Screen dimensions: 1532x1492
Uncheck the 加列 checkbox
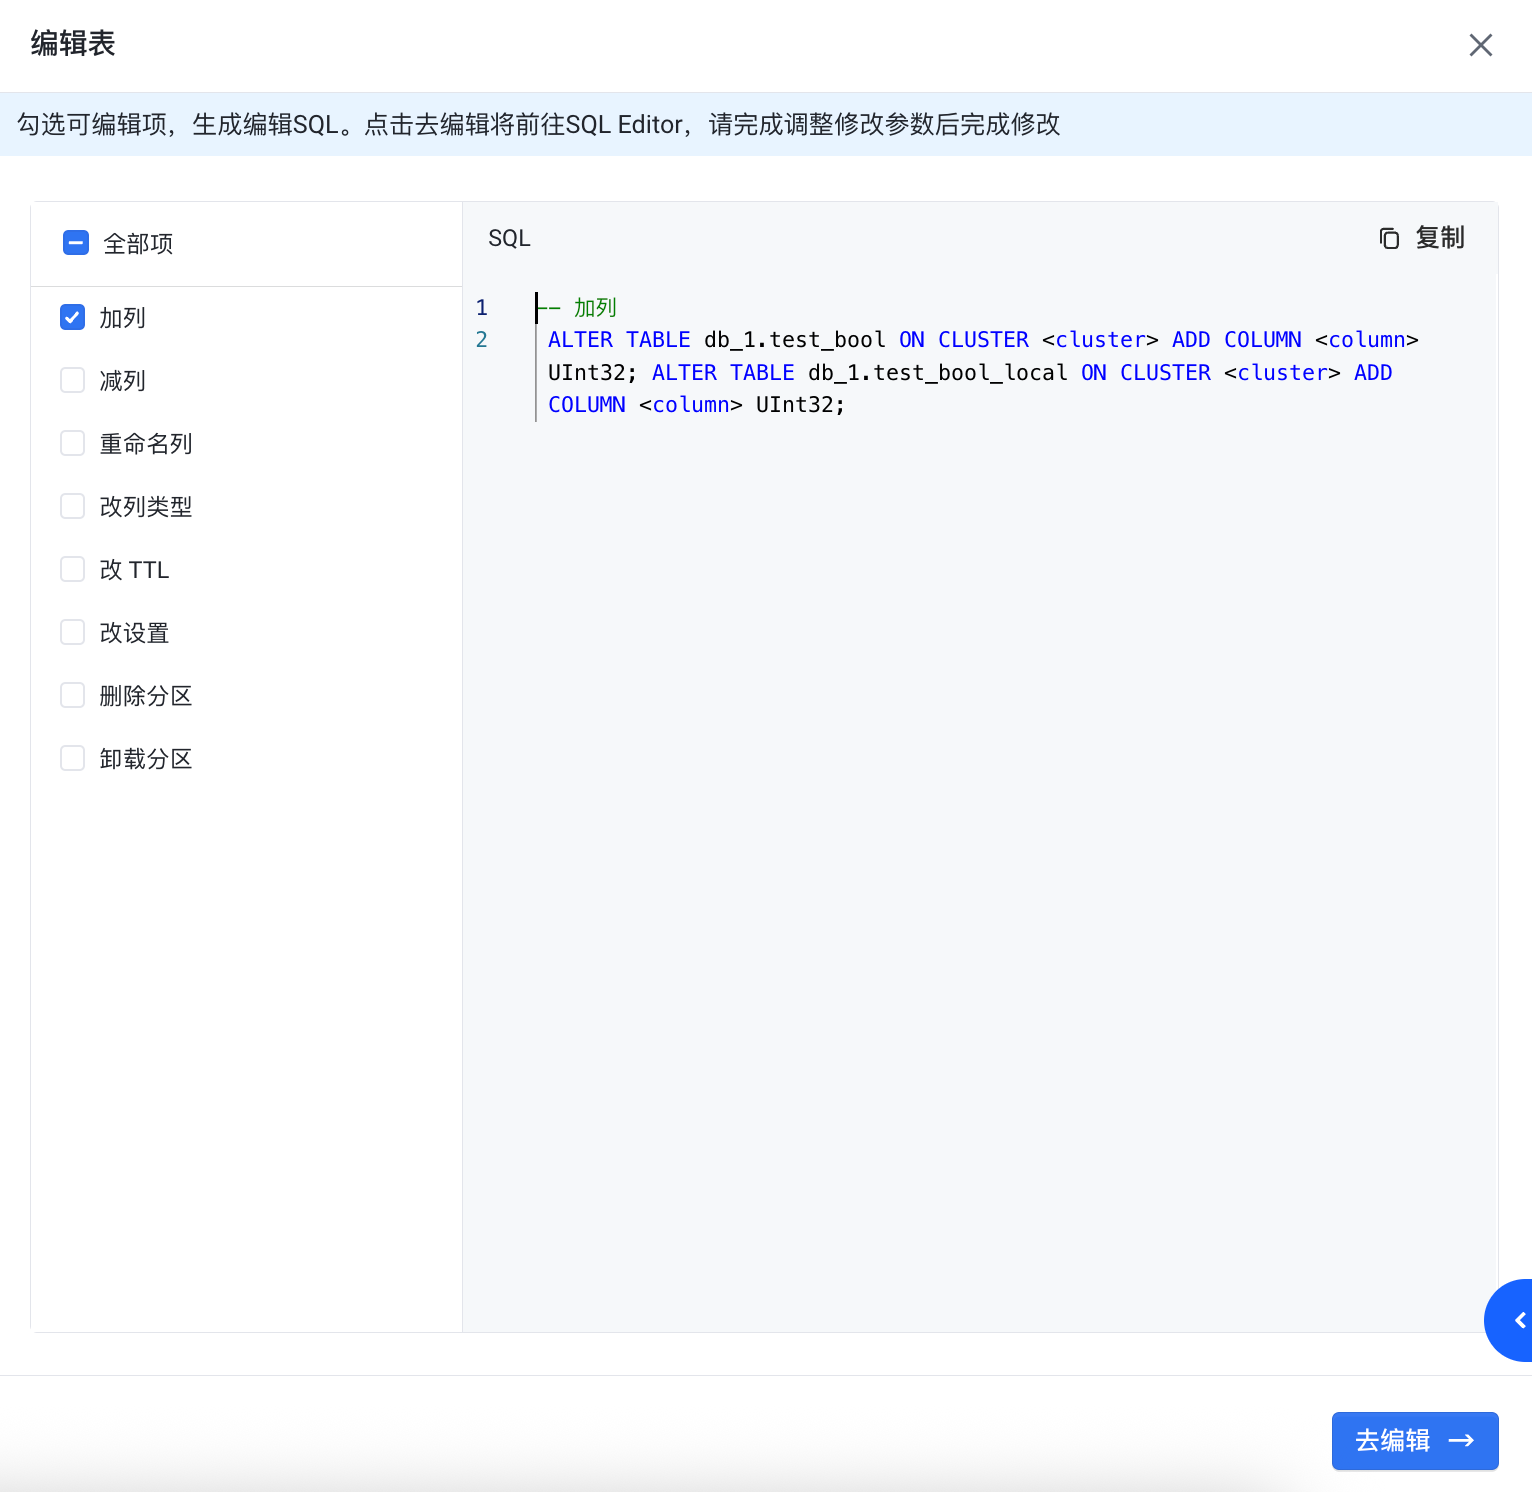tap(73, 317)
